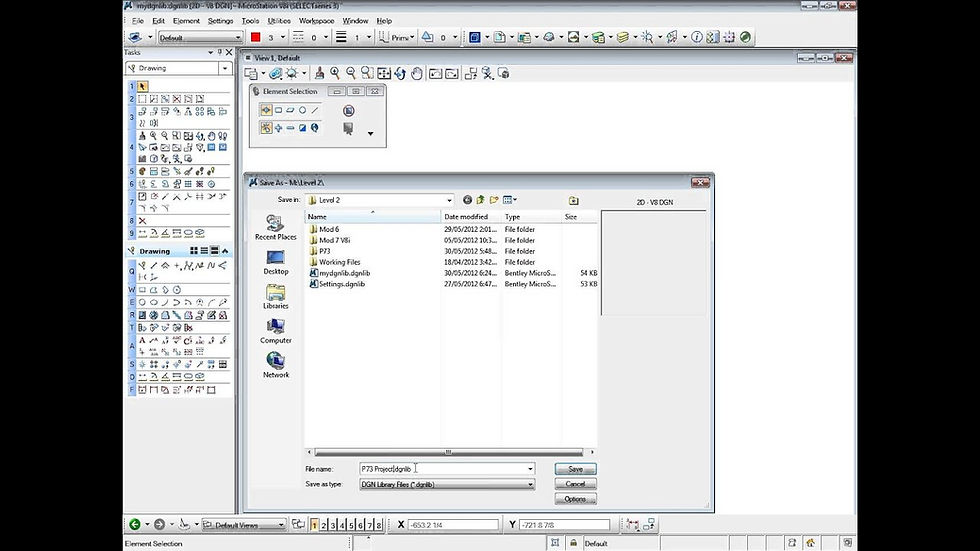
Task: Open the Workspace menu
Action: [x=316, y=21]
